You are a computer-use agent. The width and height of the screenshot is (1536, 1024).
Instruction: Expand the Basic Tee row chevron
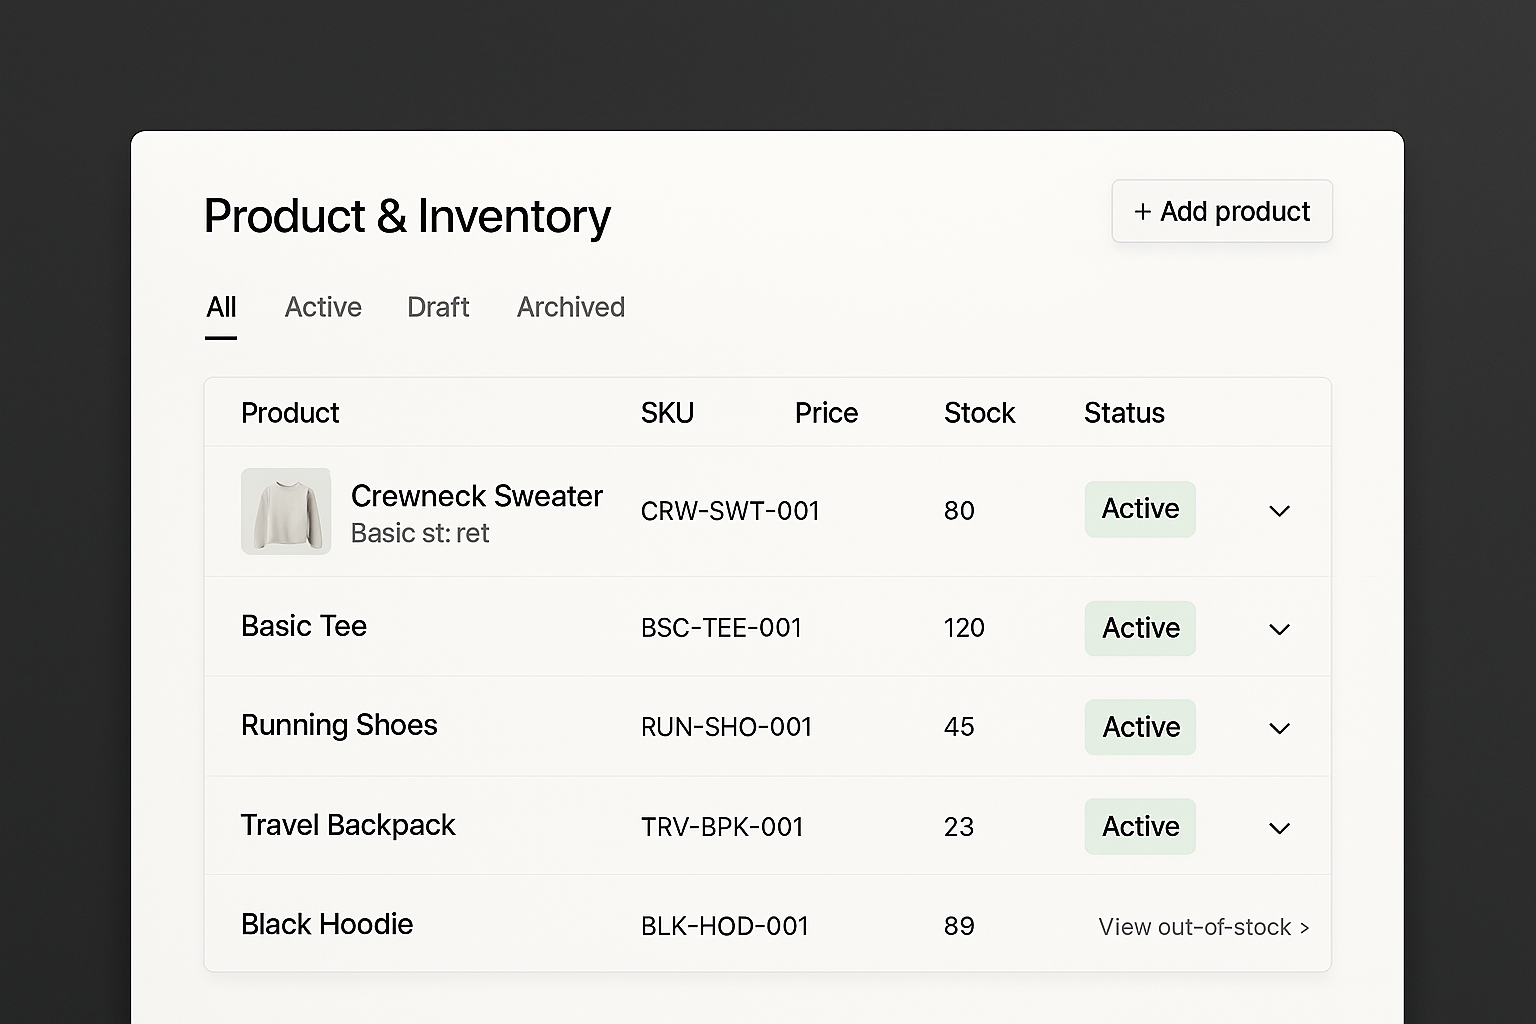(x=1279, y=629)
